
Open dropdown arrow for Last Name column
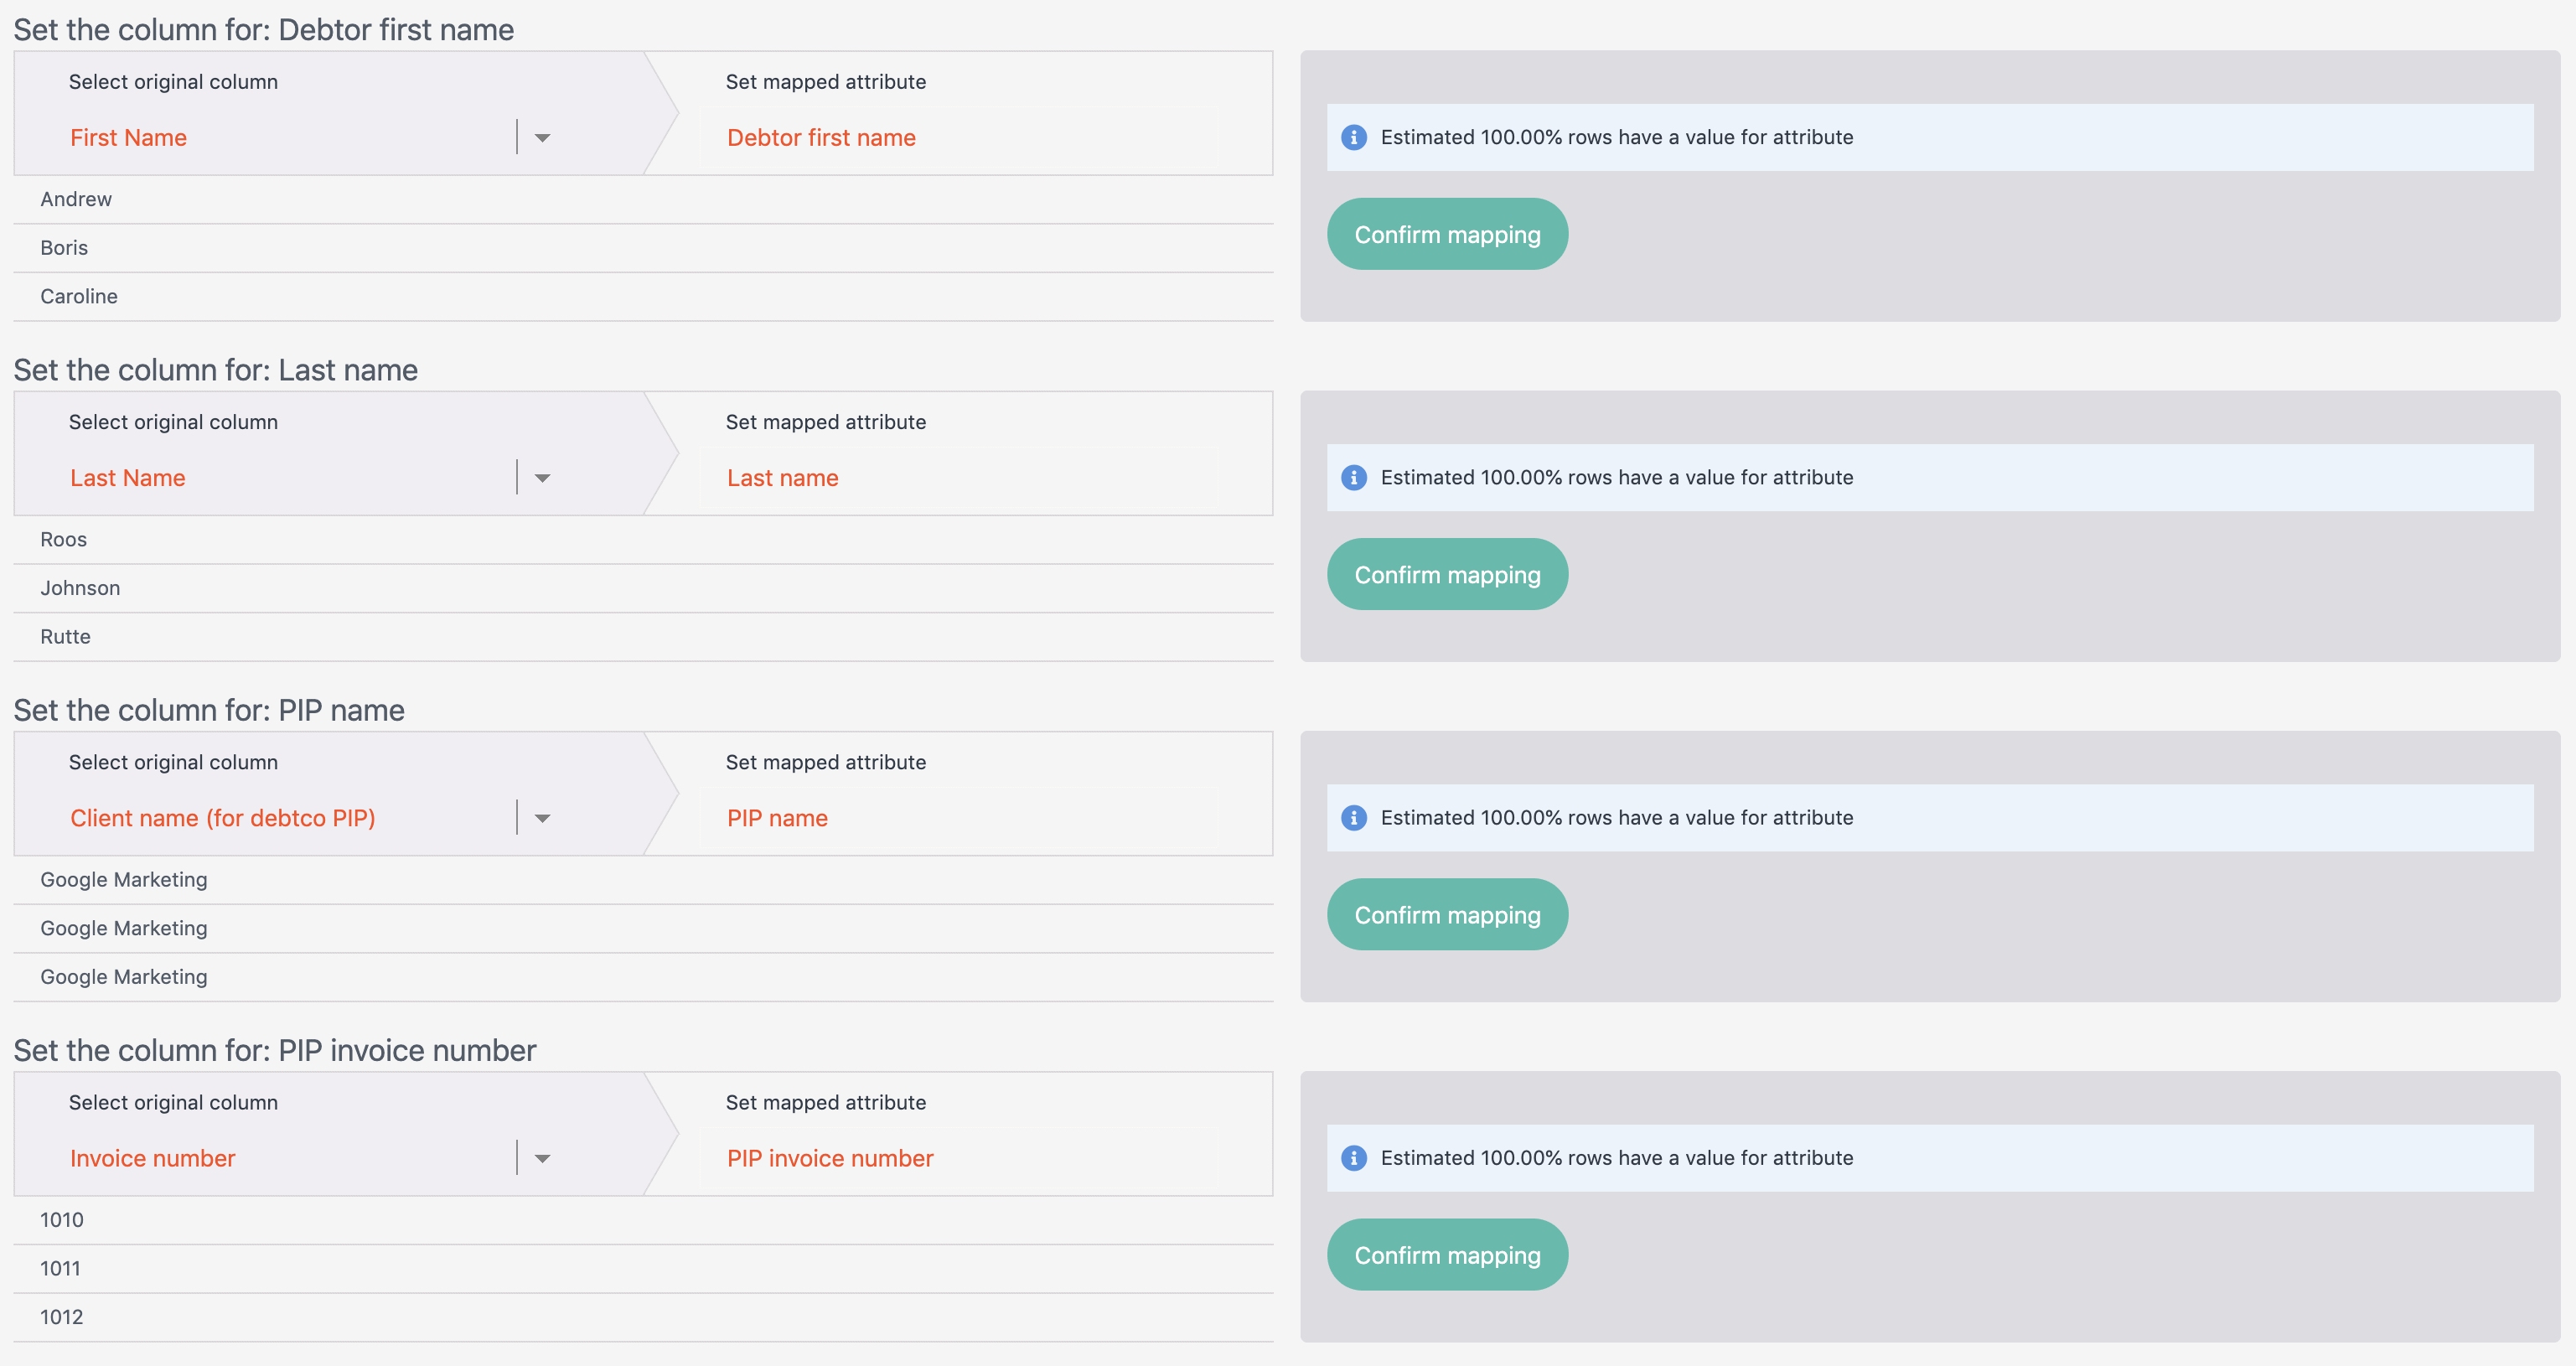pyautogui.click(x=542, y=478)
